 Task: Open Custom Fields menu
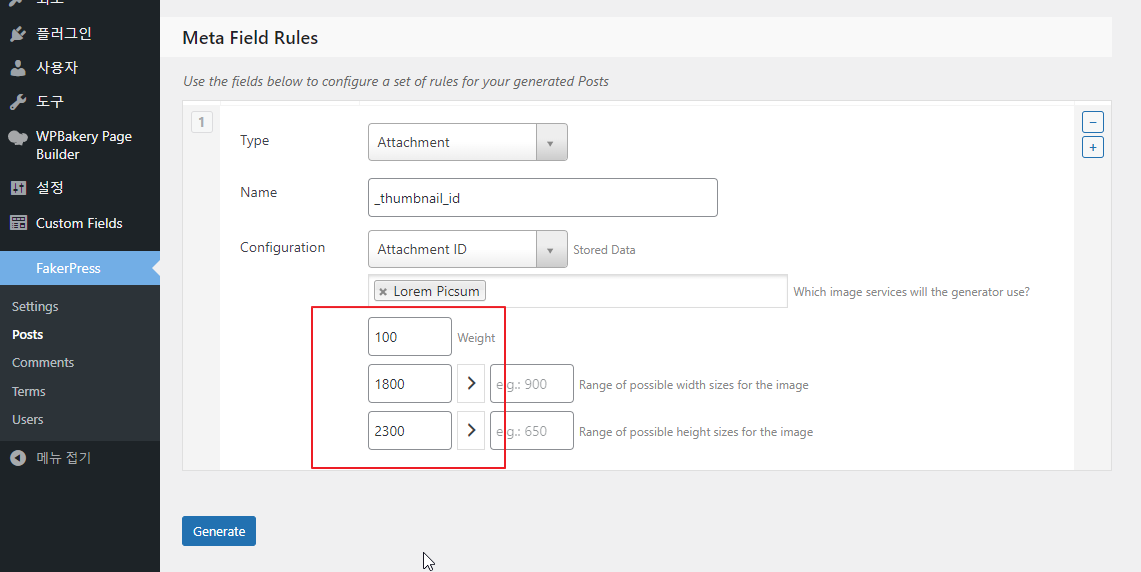pyautogui.click(x=79, y=223)
